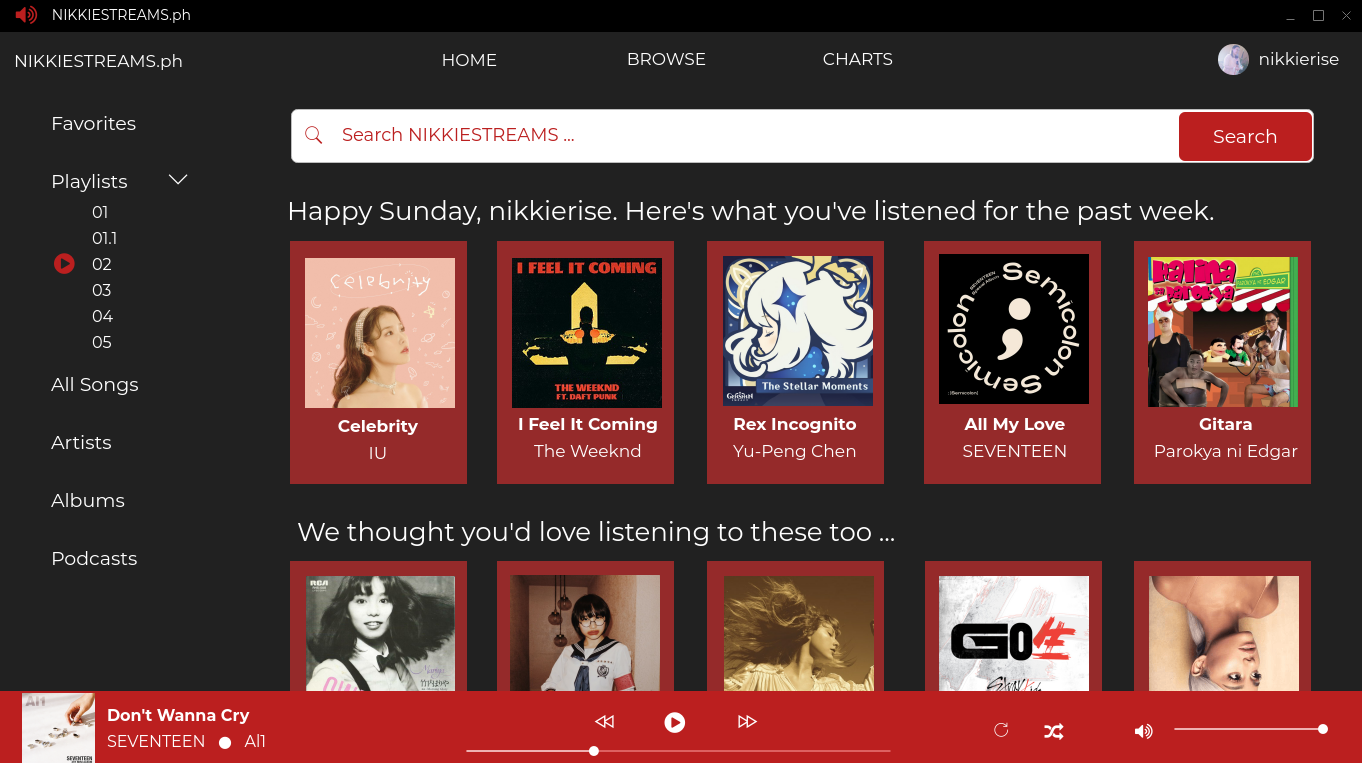Screen dimensions: 1362x763
Task: Click artist name The Weeknd
Action: tap(588, 451)
